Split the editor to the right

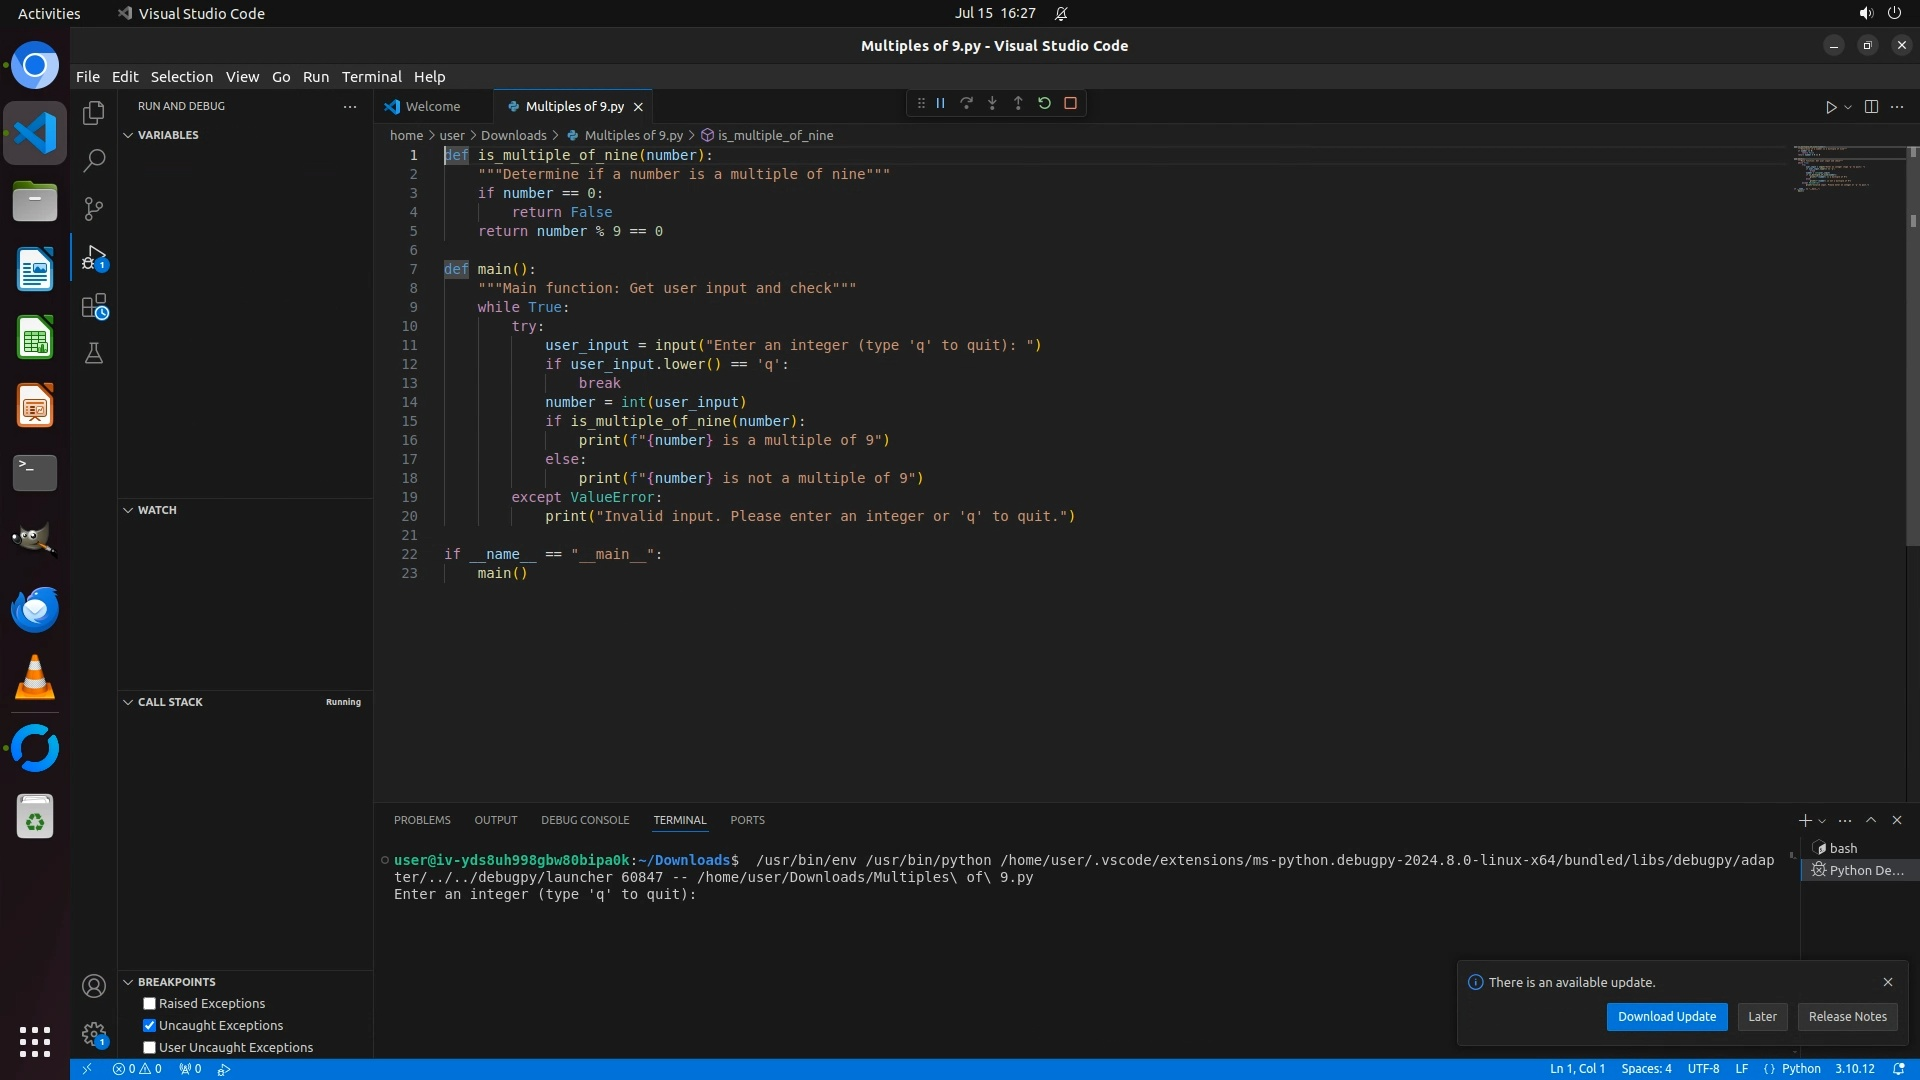[1871, 106]
